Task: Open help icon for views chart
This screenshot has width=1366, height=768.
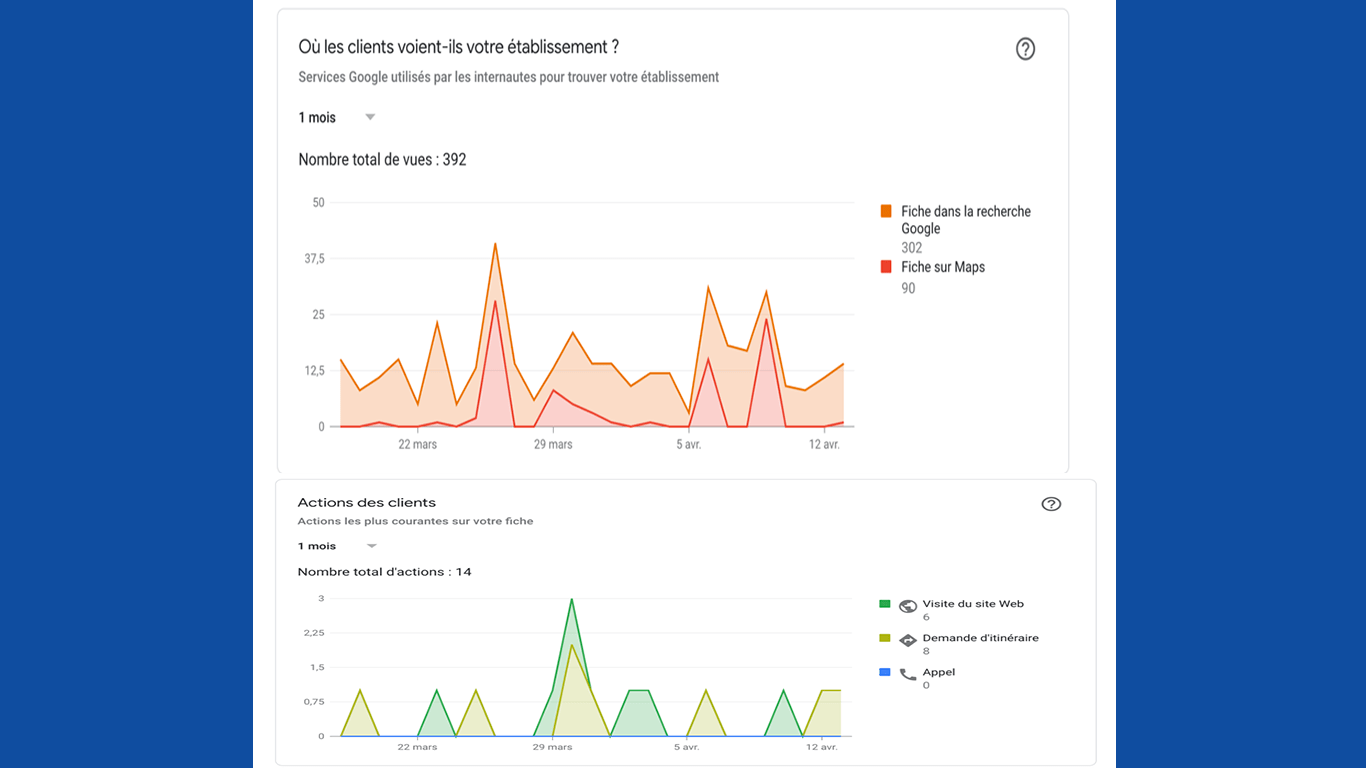Action: tap(1025, 49)
